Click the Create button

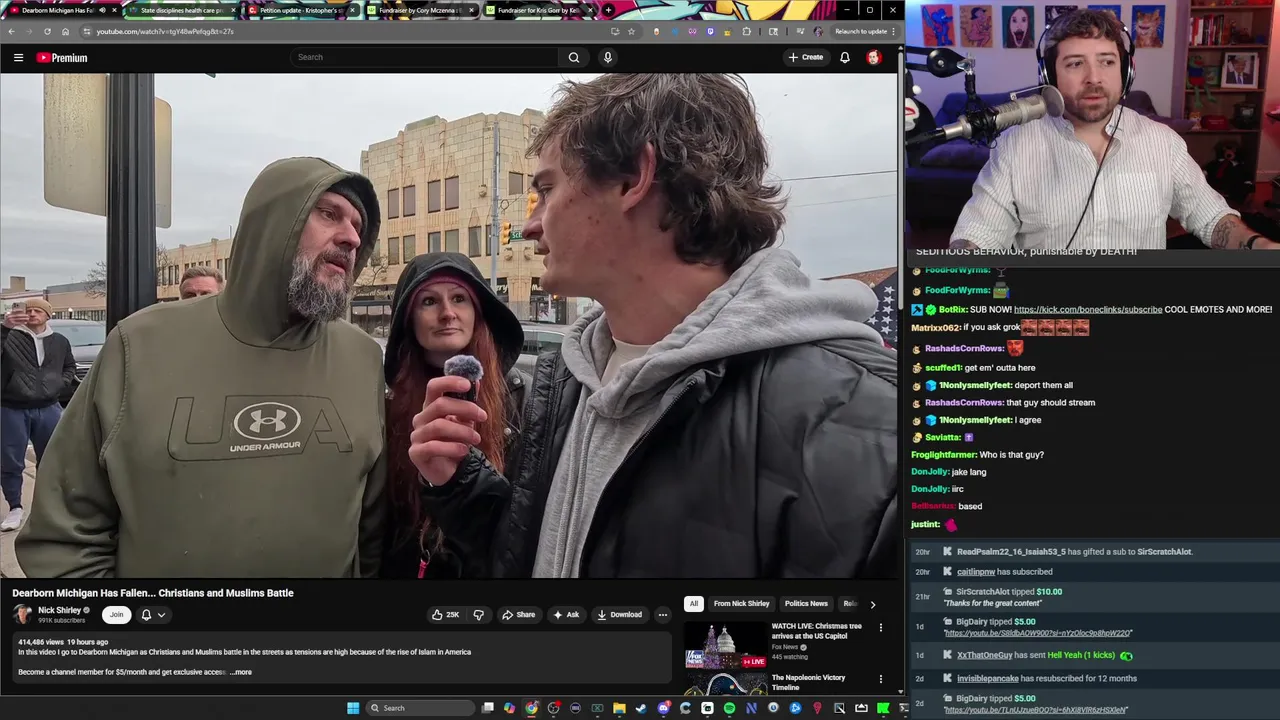(805, 57)
